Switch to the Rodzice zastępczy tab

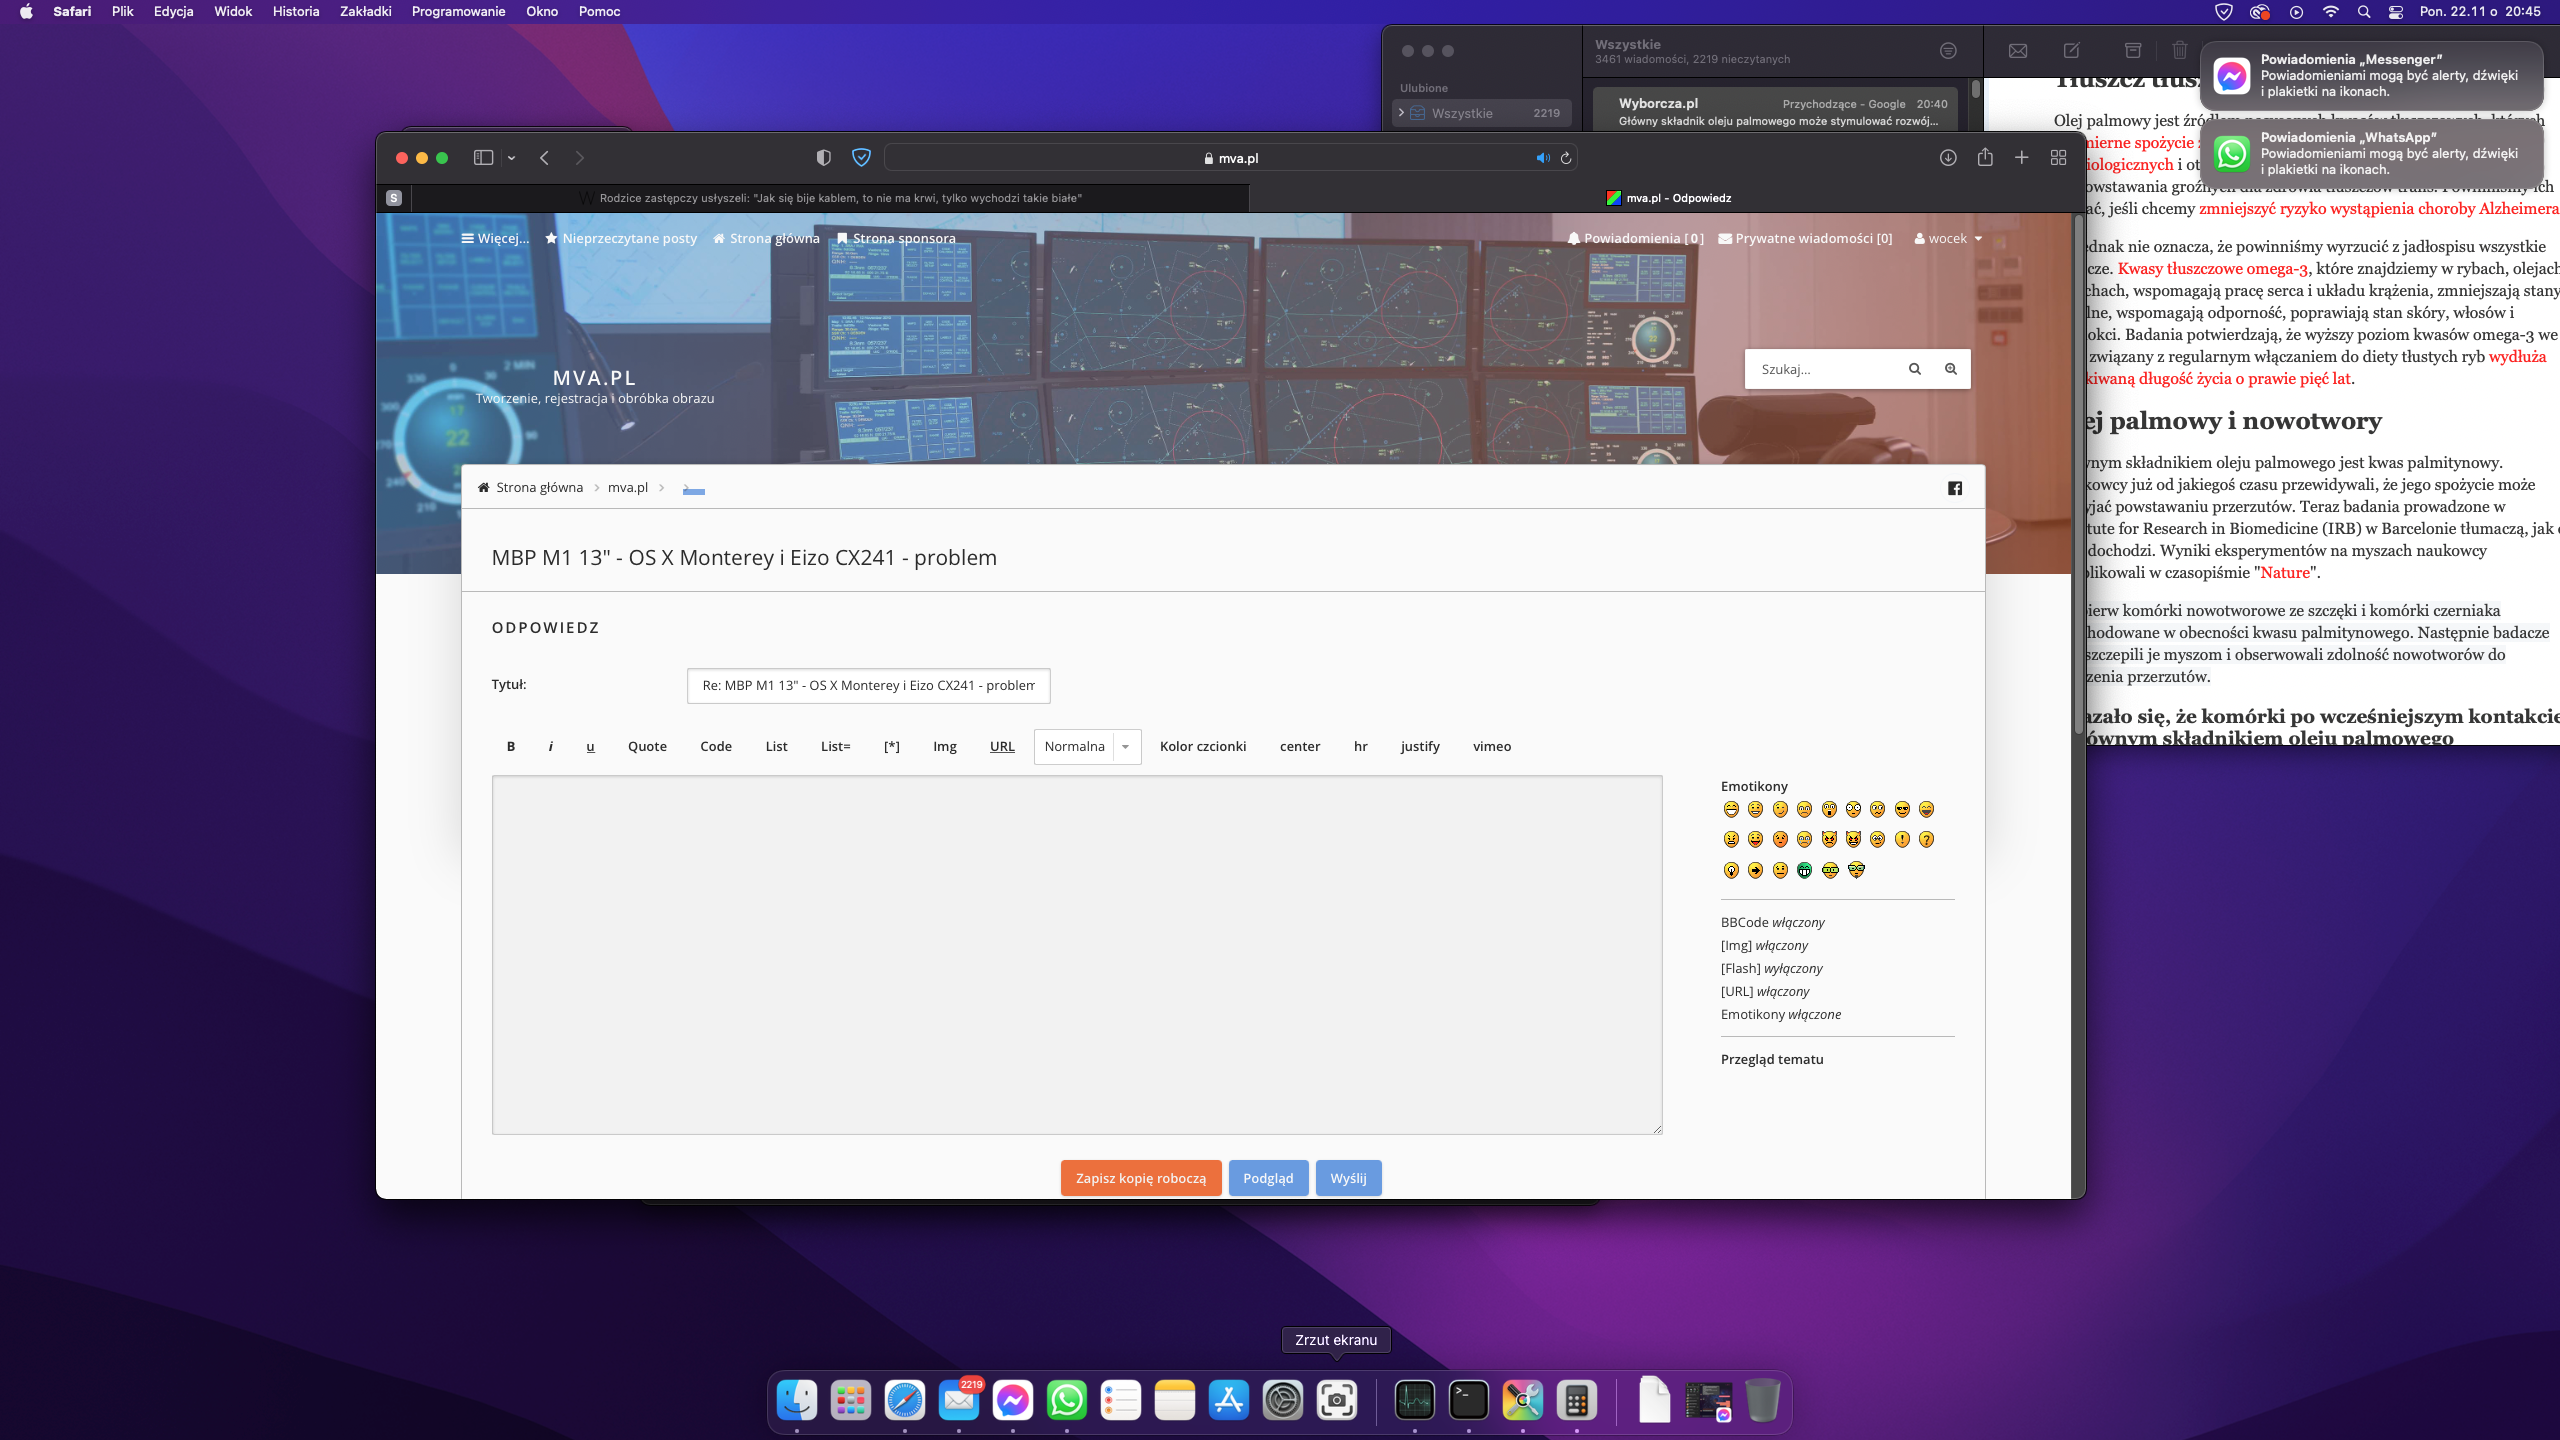[840, 198]
